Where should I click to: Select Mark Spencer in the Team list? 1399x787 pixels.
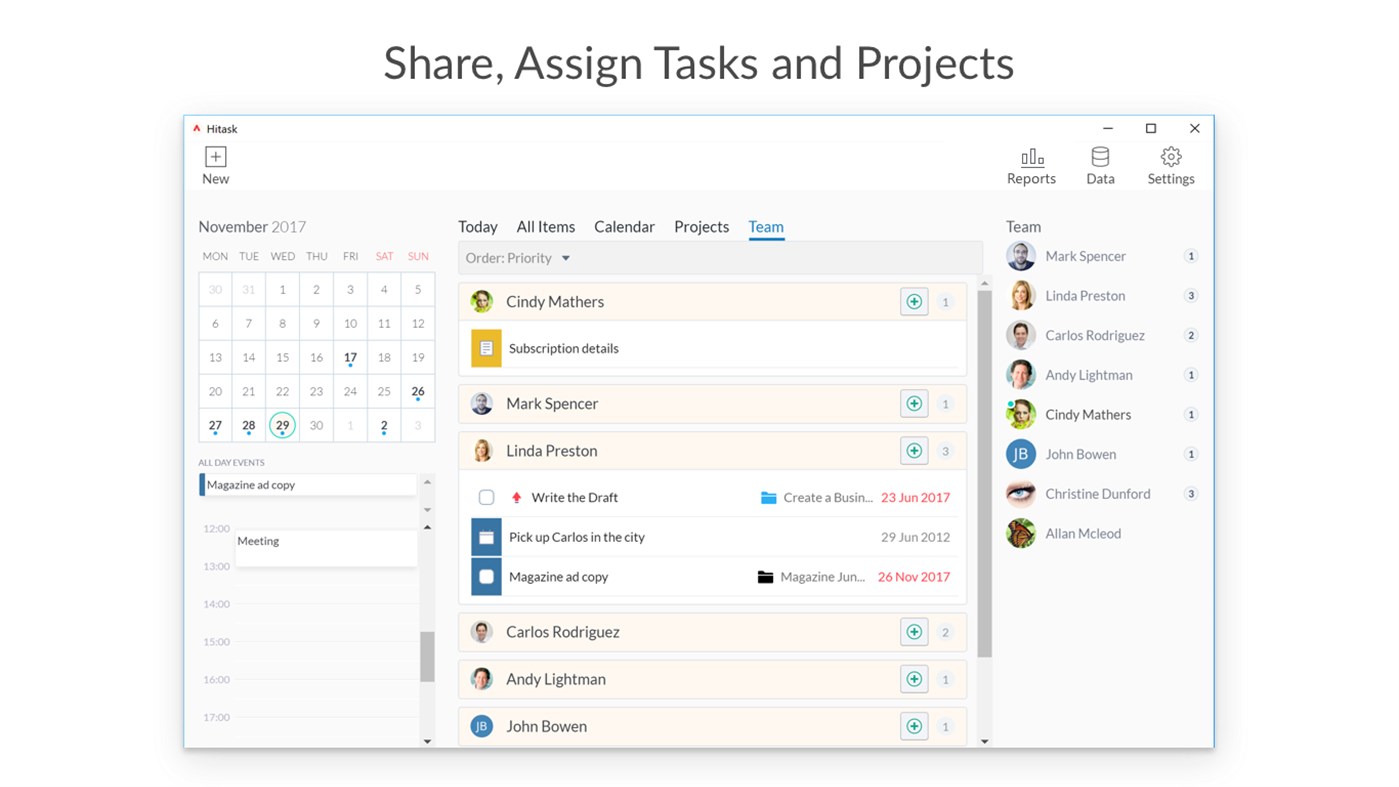coord(1085,256)
